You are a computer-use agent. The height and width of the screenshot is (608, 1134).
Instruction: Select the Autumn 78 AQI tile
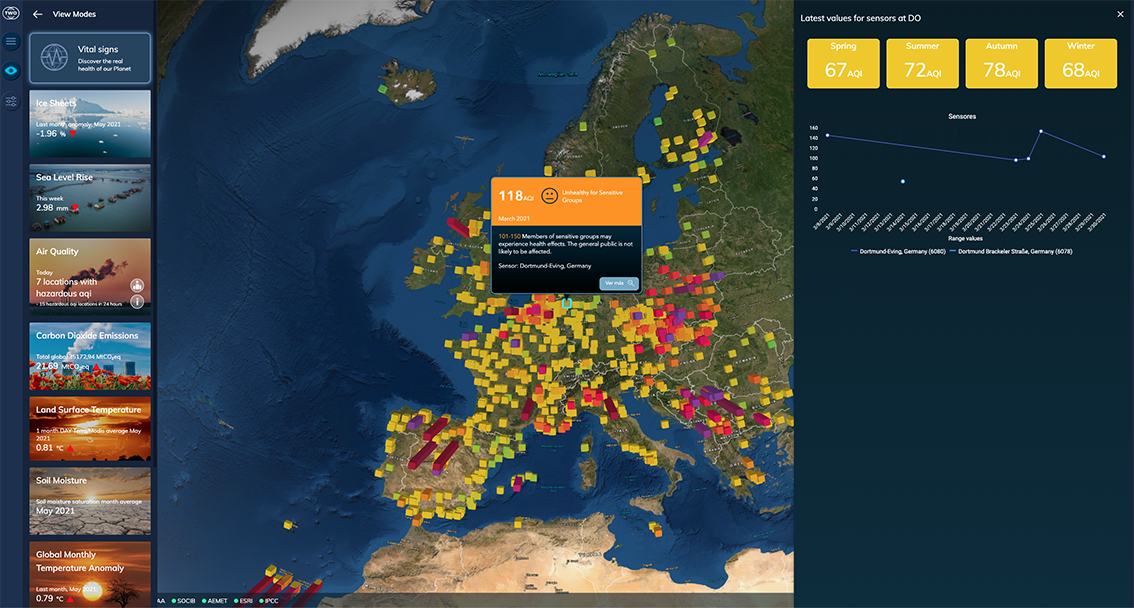point(1002,64)
